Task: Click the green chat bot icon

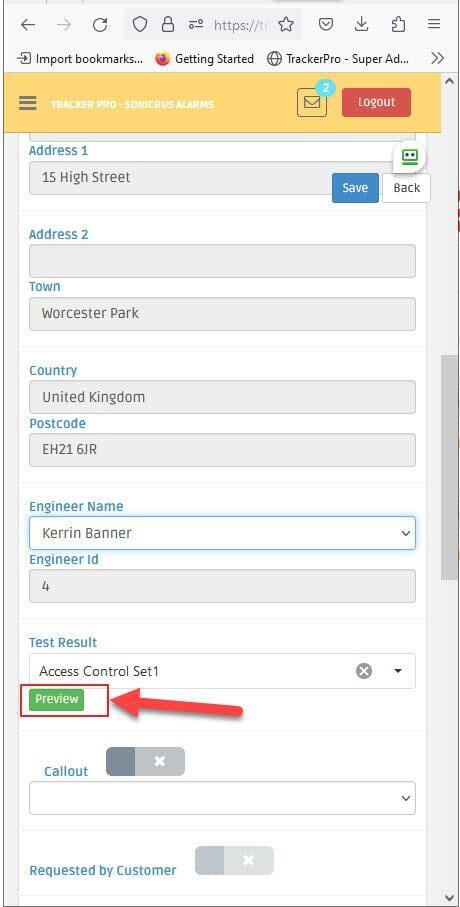Action: [x=410, y=157]
